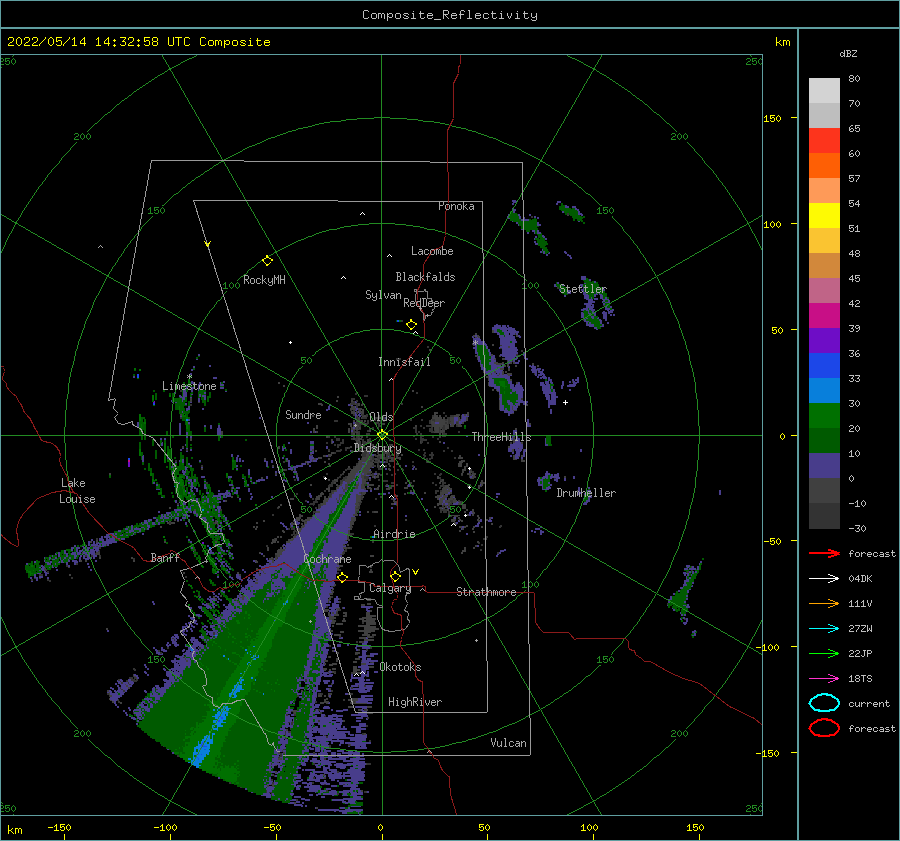The width and height of the screenshot is (900, 841).
Task: Click the Innisfail city label
Action: pyautogui.click(x=404, y=362)
